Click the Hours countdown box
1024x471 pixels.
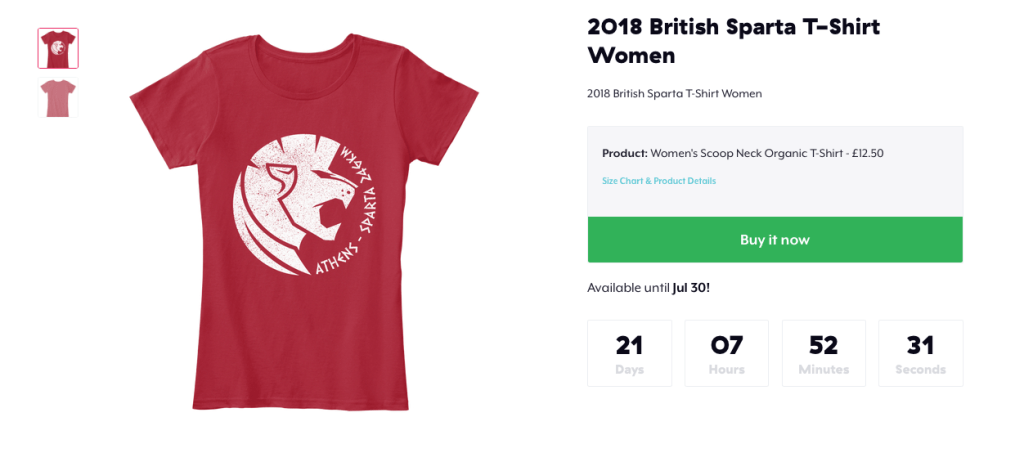(726, 353)
